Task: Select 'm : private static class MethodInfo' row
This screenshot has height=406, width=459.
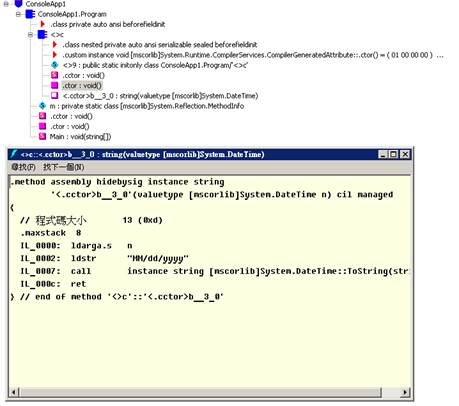Action: (x=147, y=106)
